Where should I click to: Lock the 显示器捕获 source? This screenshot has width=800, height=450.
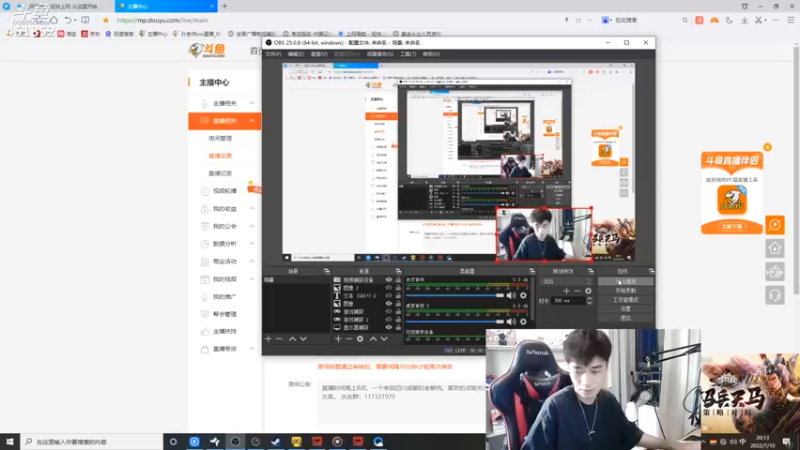pos(398,327)
